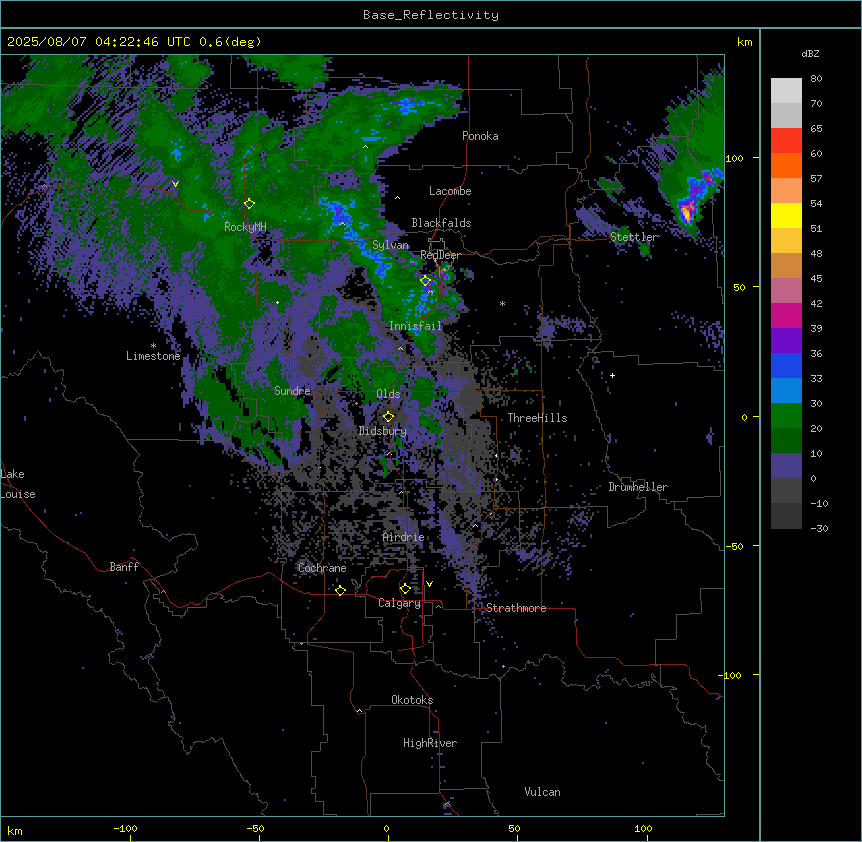Image resolution: width=862 pixels, height=842 pixels.
Task: Click the yellow V marker east of Calgary
Action: [x=429, y=584]
